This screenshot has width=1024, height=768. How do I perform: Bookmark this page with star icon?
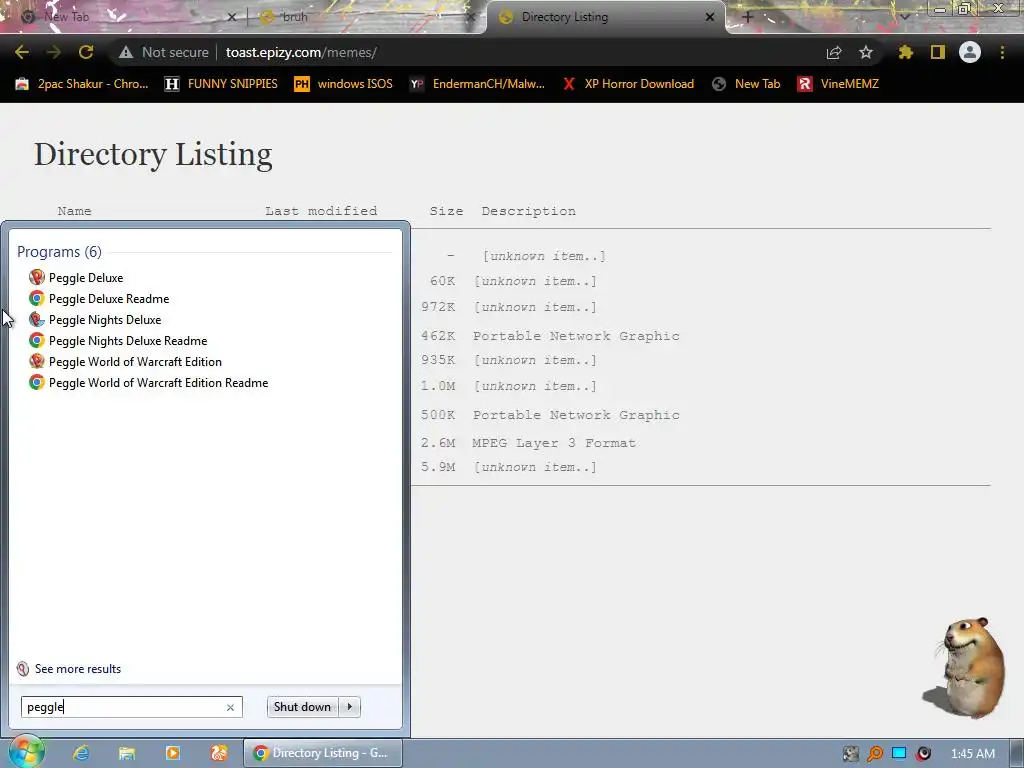[866, 52]
